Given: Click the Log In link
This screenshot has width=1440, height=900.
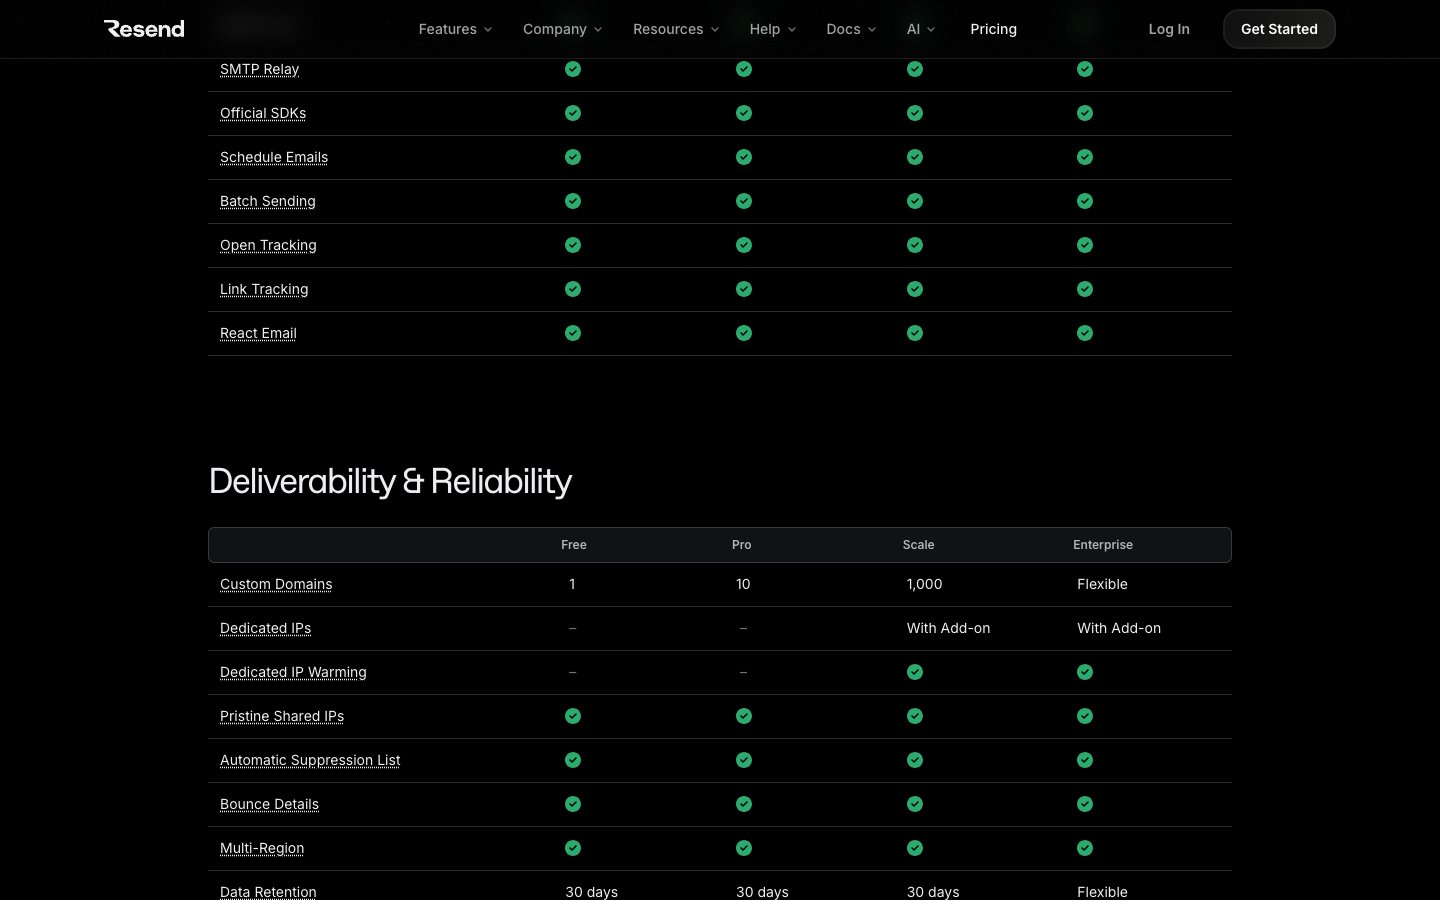Looking at the screenshot, I should 1168,29.
